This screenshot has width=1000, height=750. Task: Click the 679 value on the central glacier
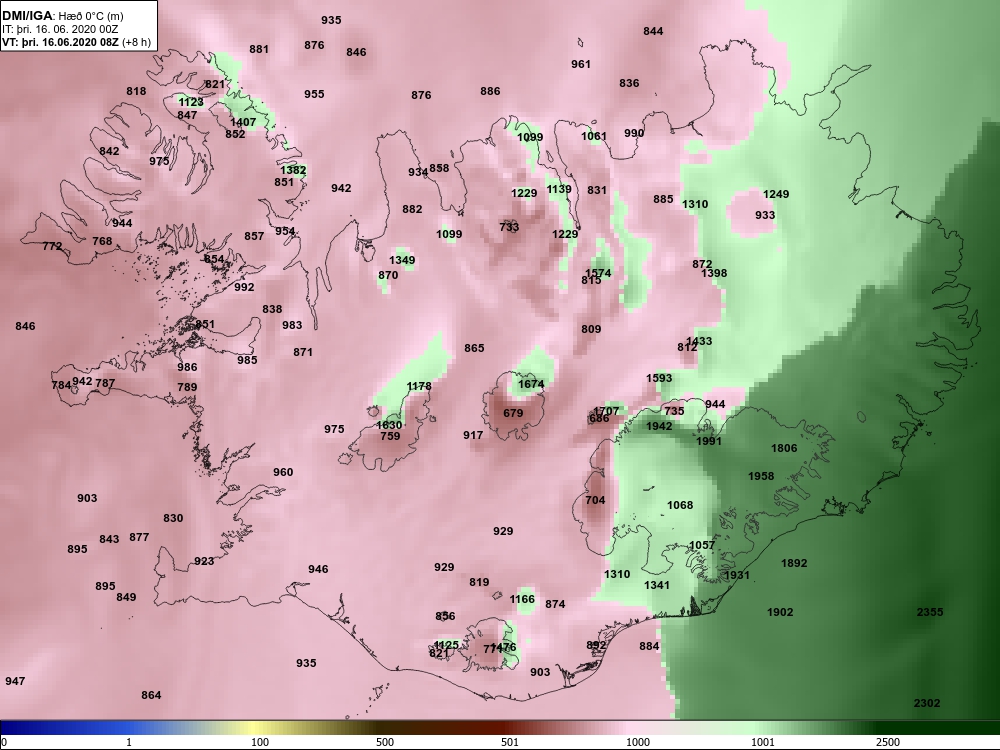(513, 413)
